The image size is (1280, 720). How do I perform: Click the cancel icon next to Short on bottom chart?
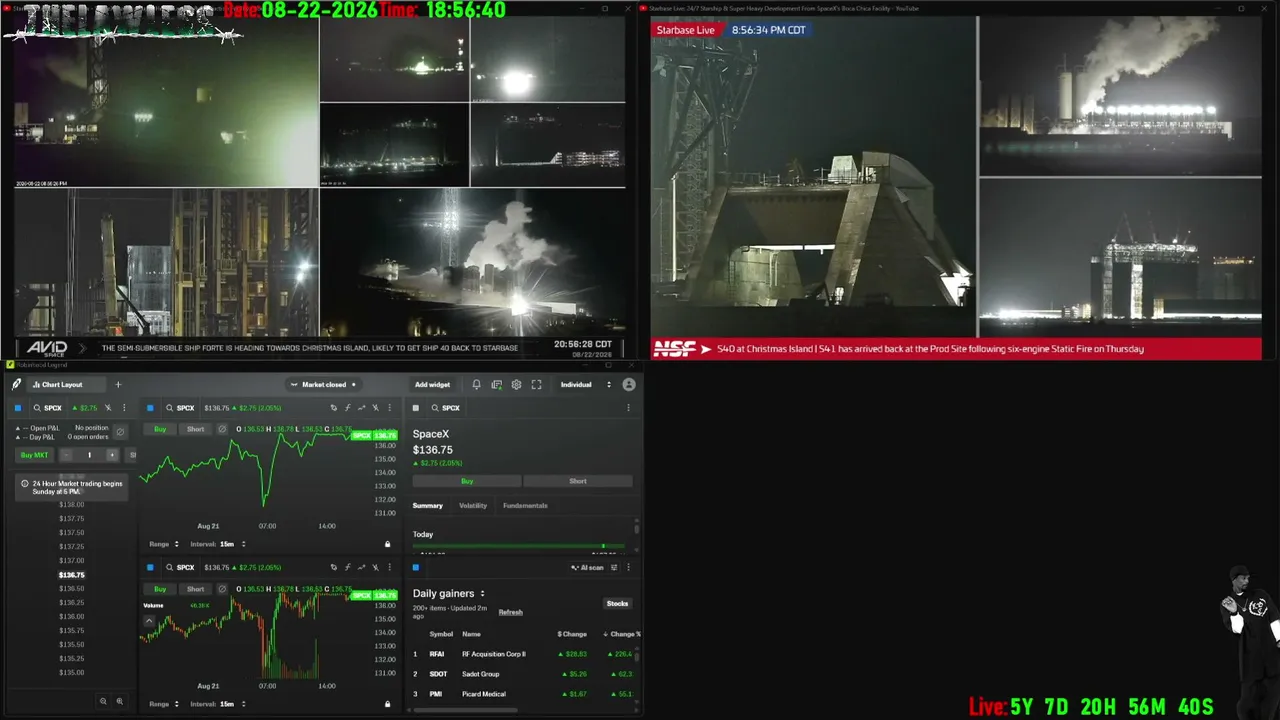(222, 589)
